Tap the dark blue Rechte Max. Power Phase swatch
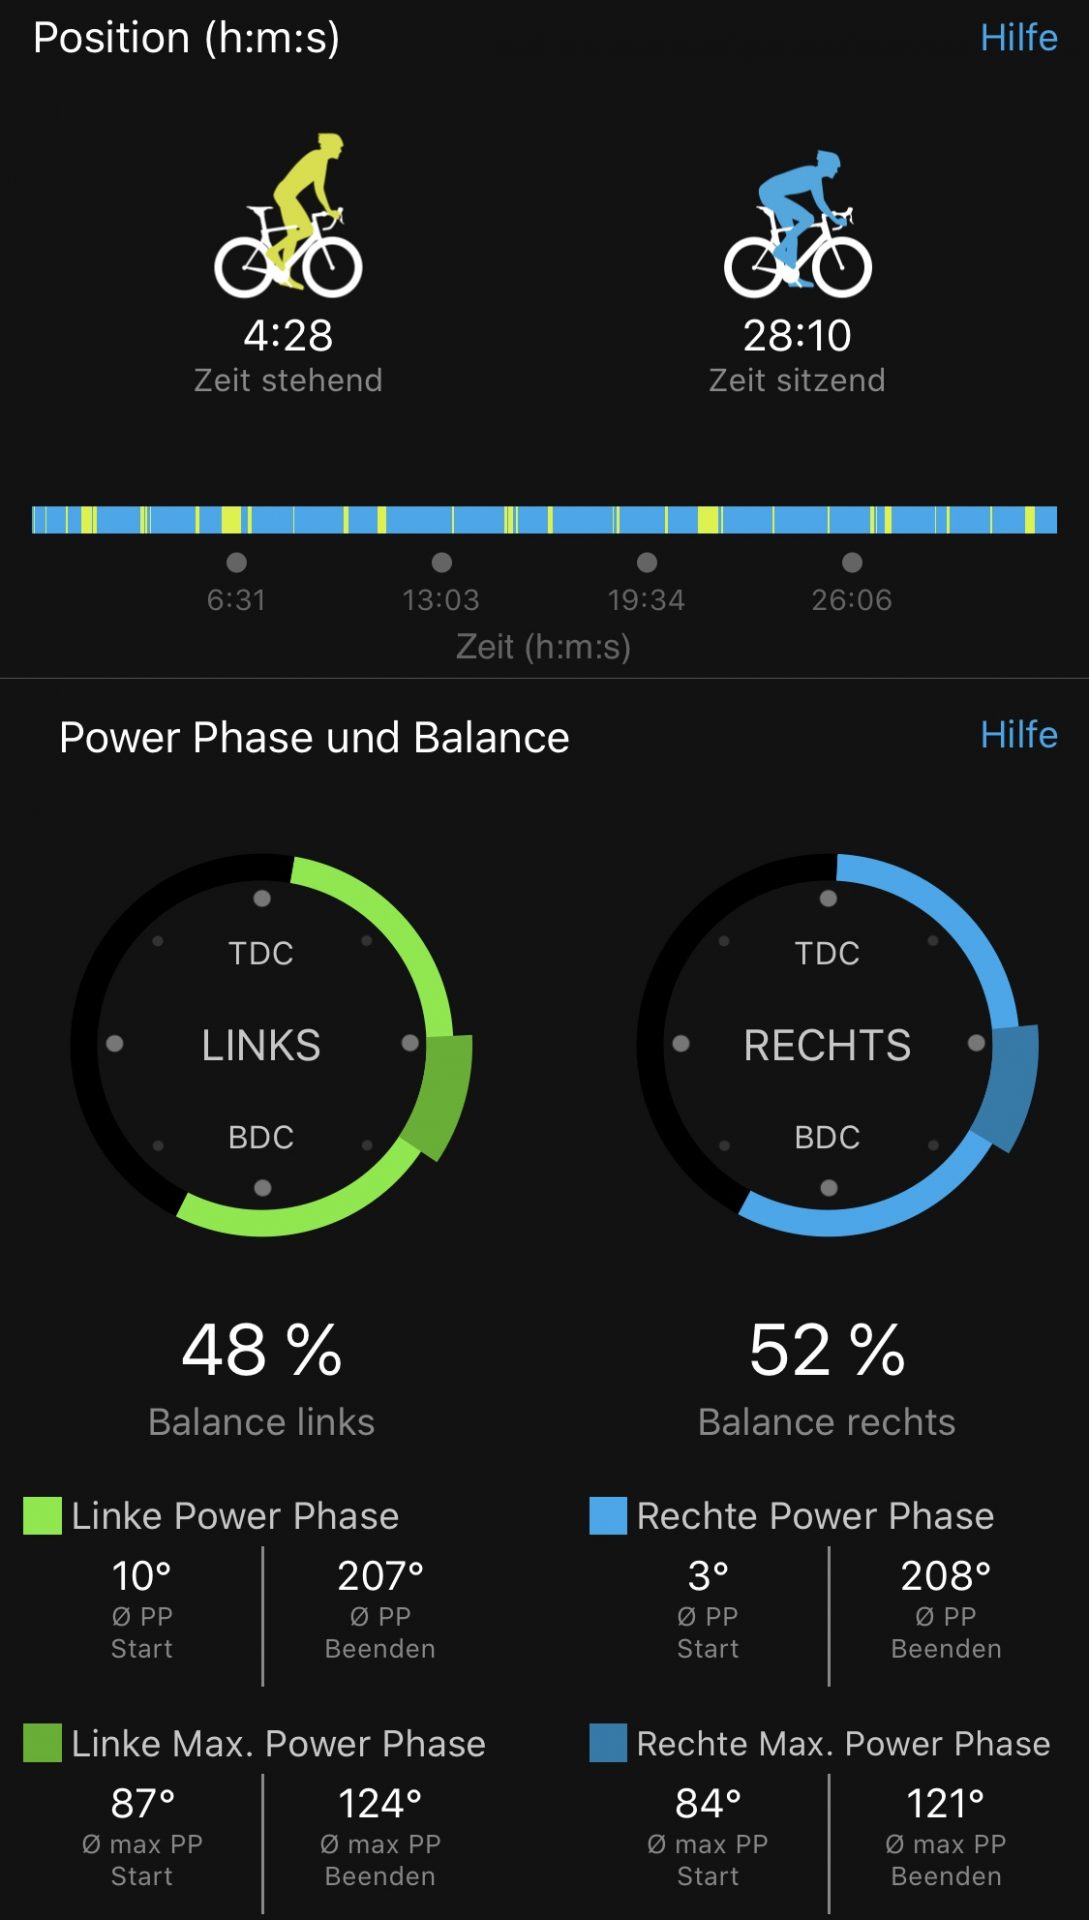 pos(608,1743)
